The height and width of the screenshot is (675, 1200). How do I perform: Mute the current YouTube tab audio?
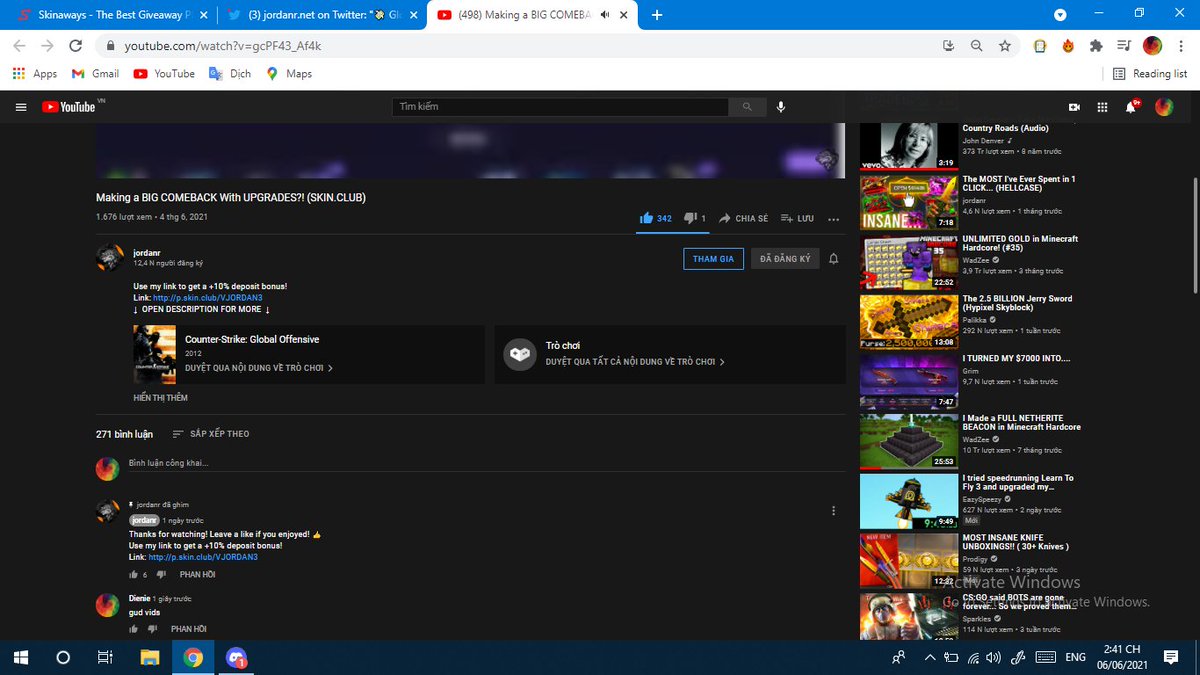[x=605, y=15]
